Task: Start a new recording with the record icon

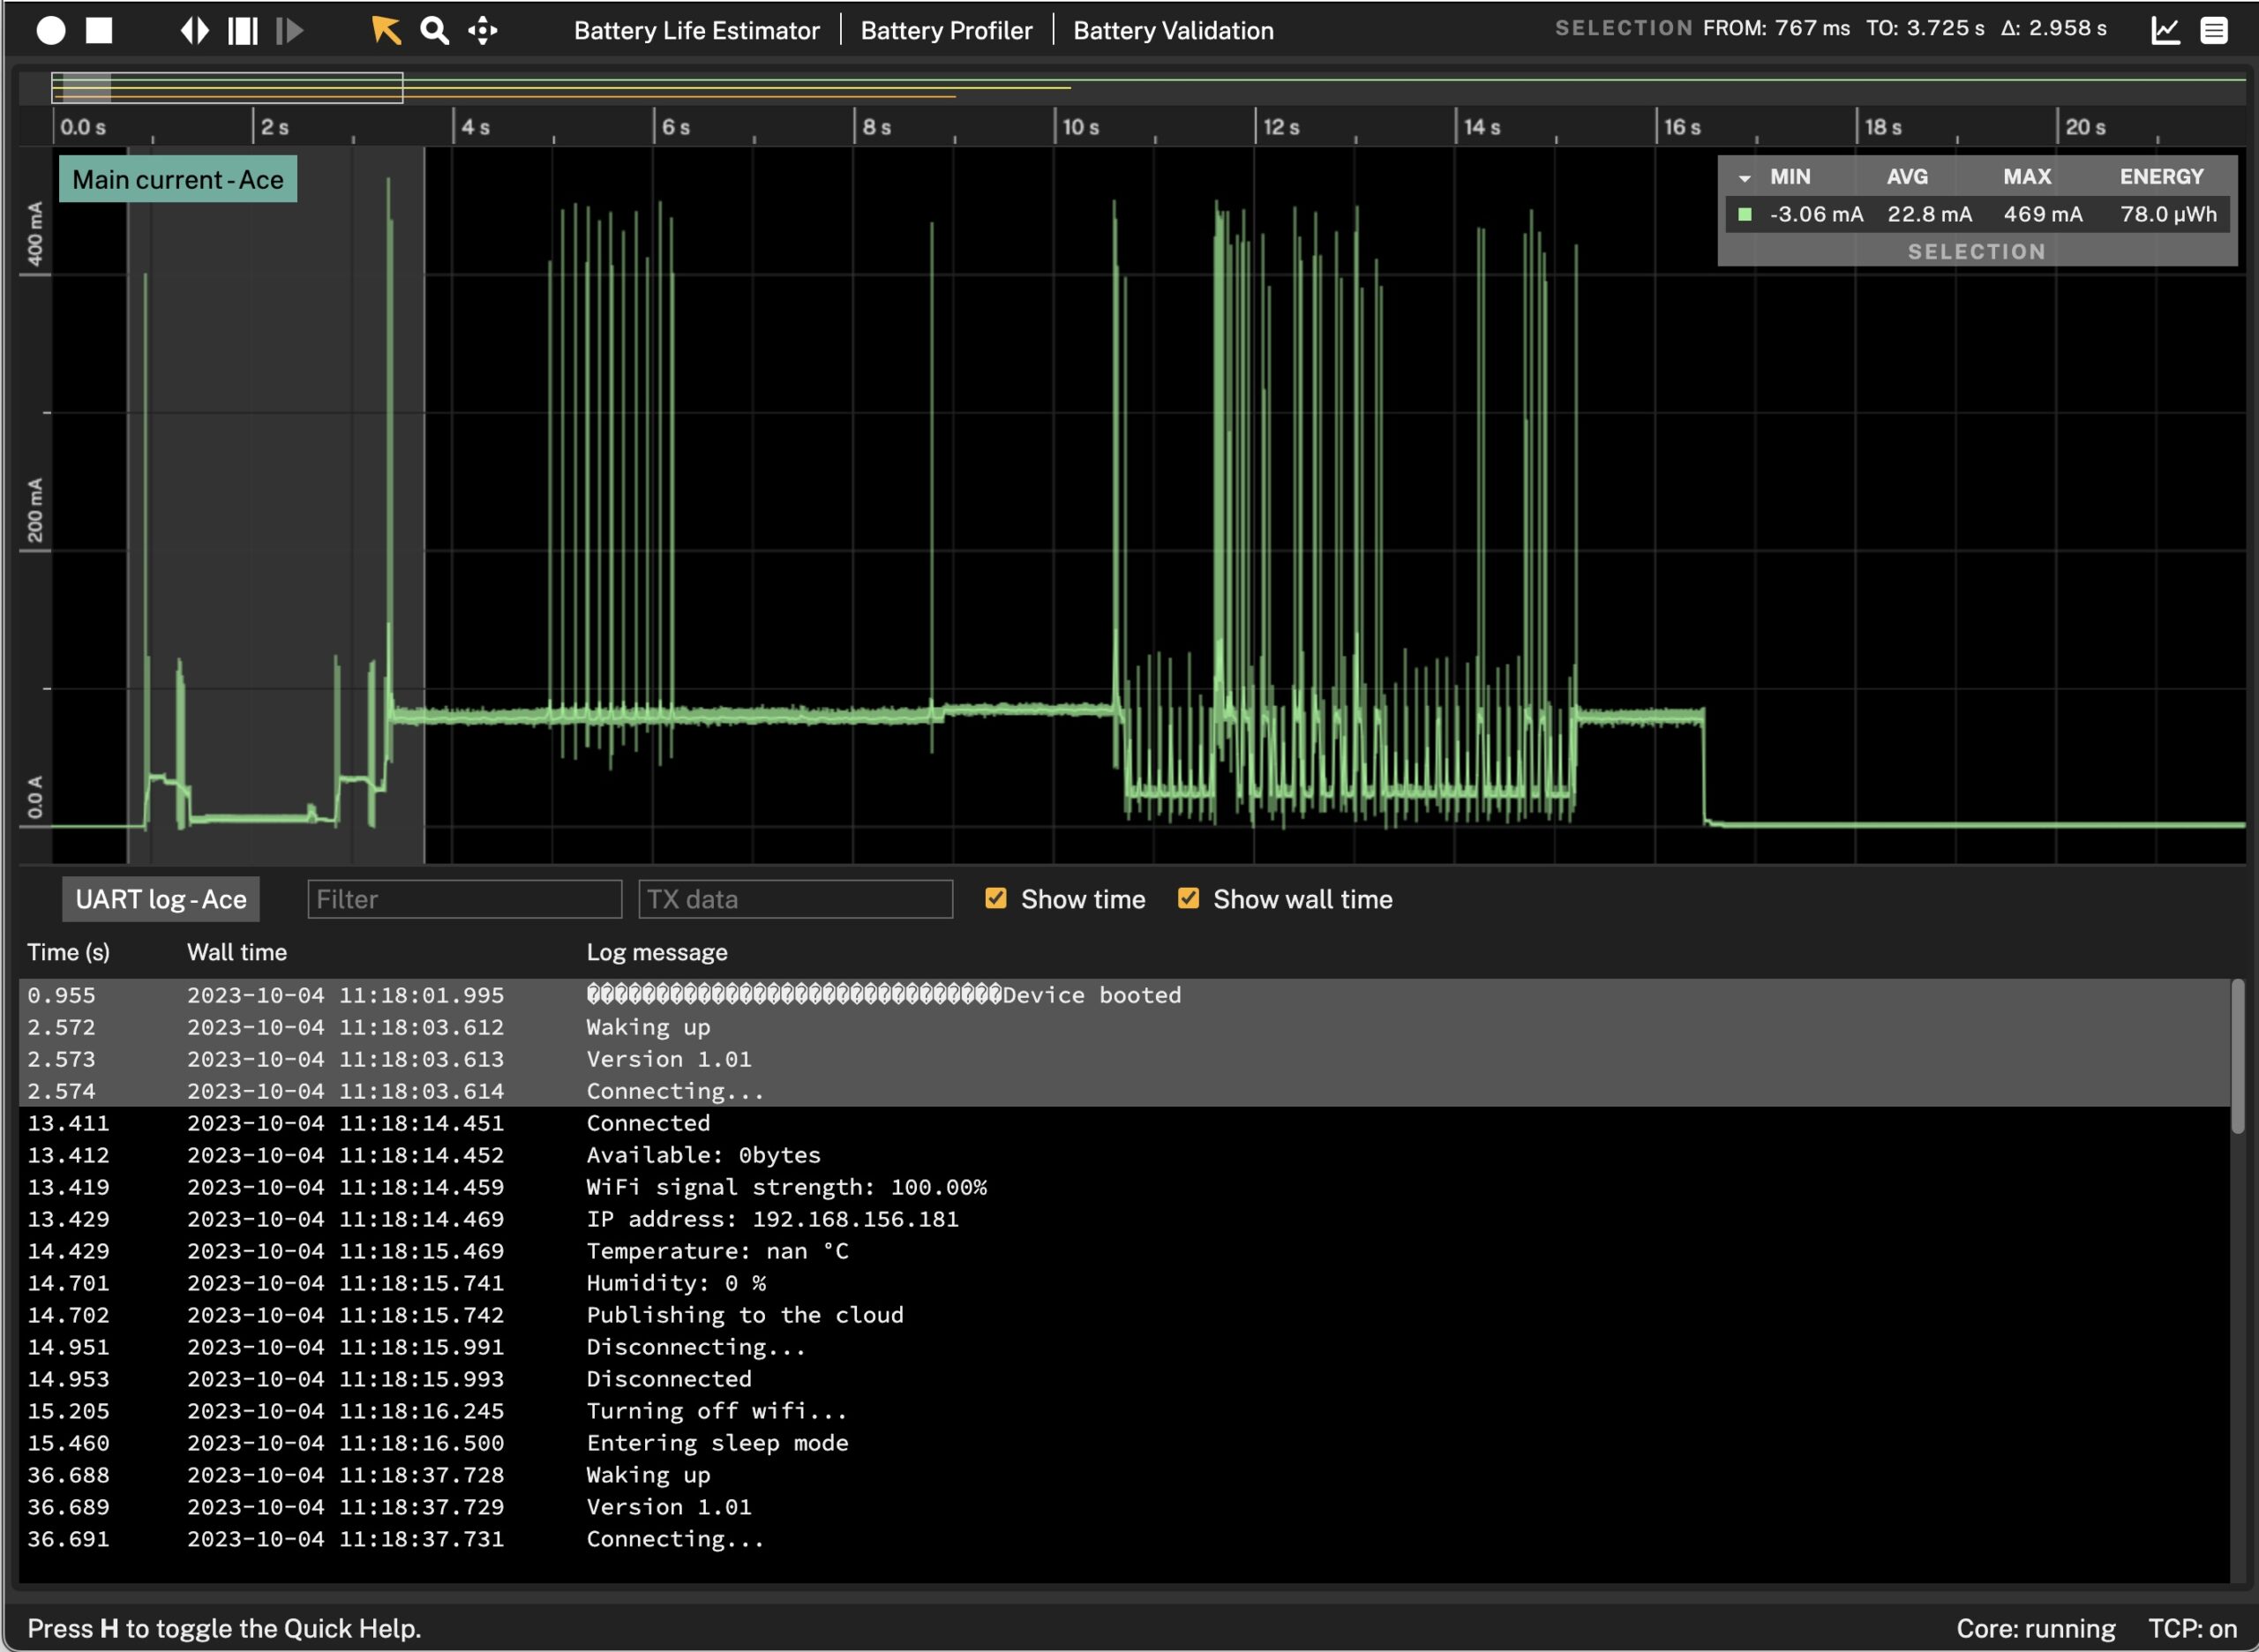Action: click(50, 31)
